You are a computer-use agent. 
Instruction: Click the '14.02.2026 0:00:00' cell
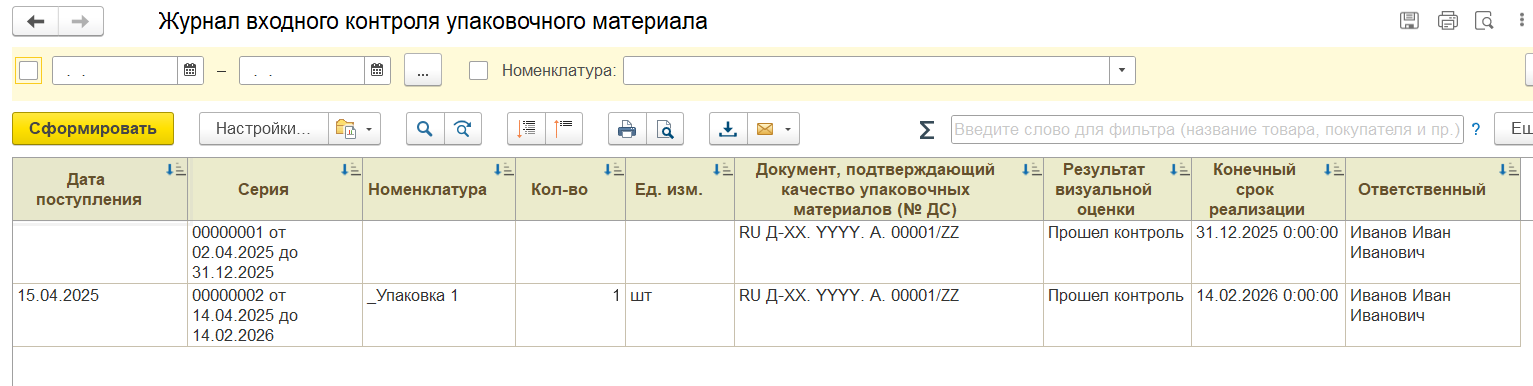(1268, 315)
